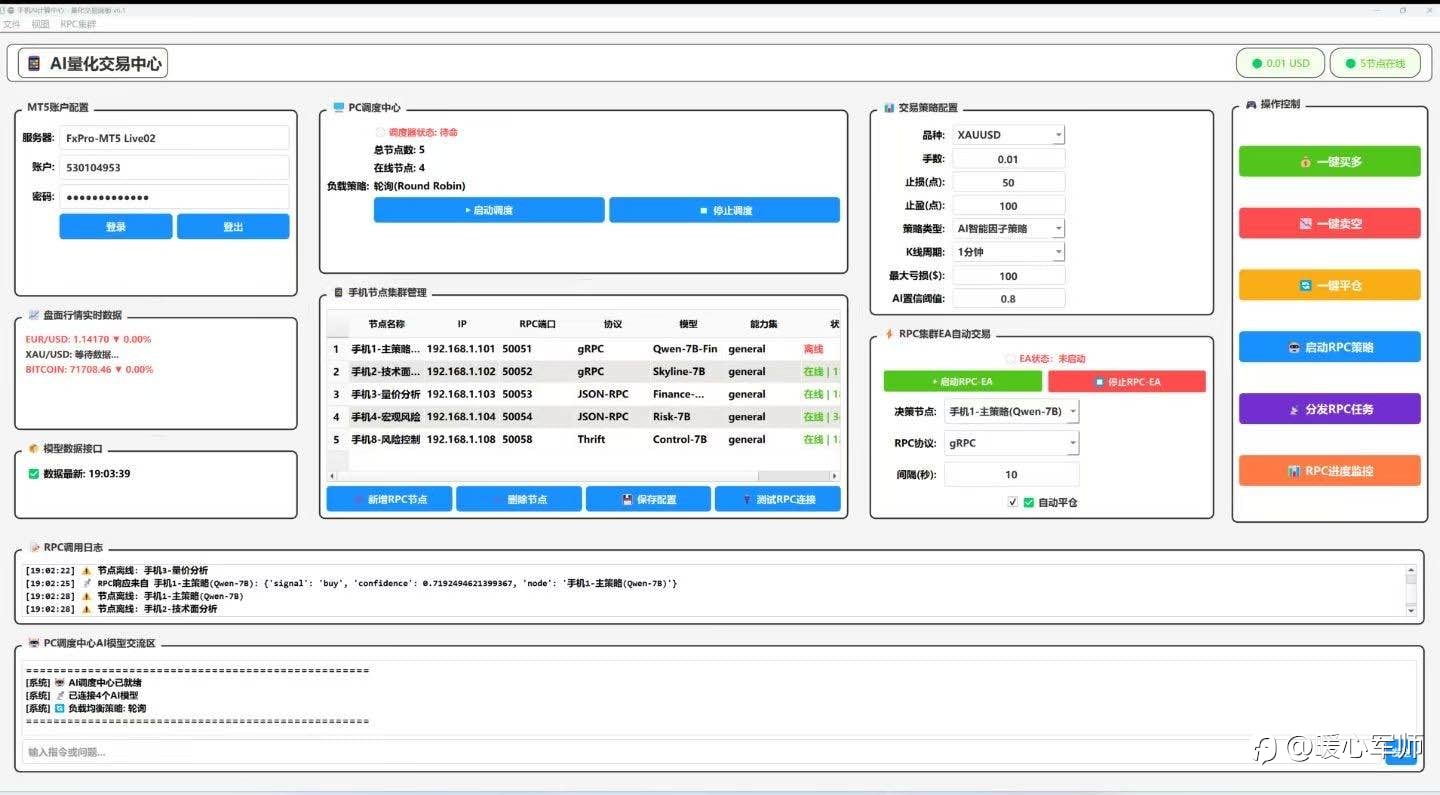
Task: Click the 新增RPC节点 button
Action: coord(389,499)
